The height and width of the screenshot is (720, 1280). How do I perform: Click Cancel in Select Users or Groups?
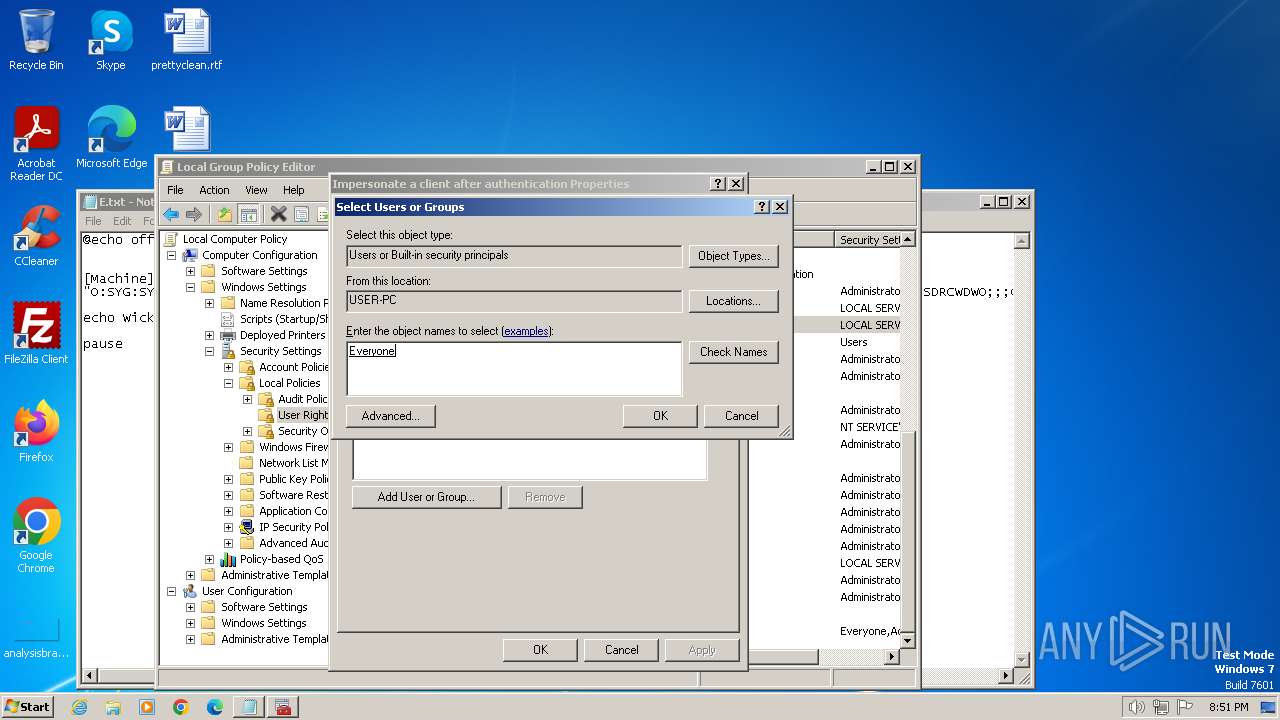click(x=741, y=416)
